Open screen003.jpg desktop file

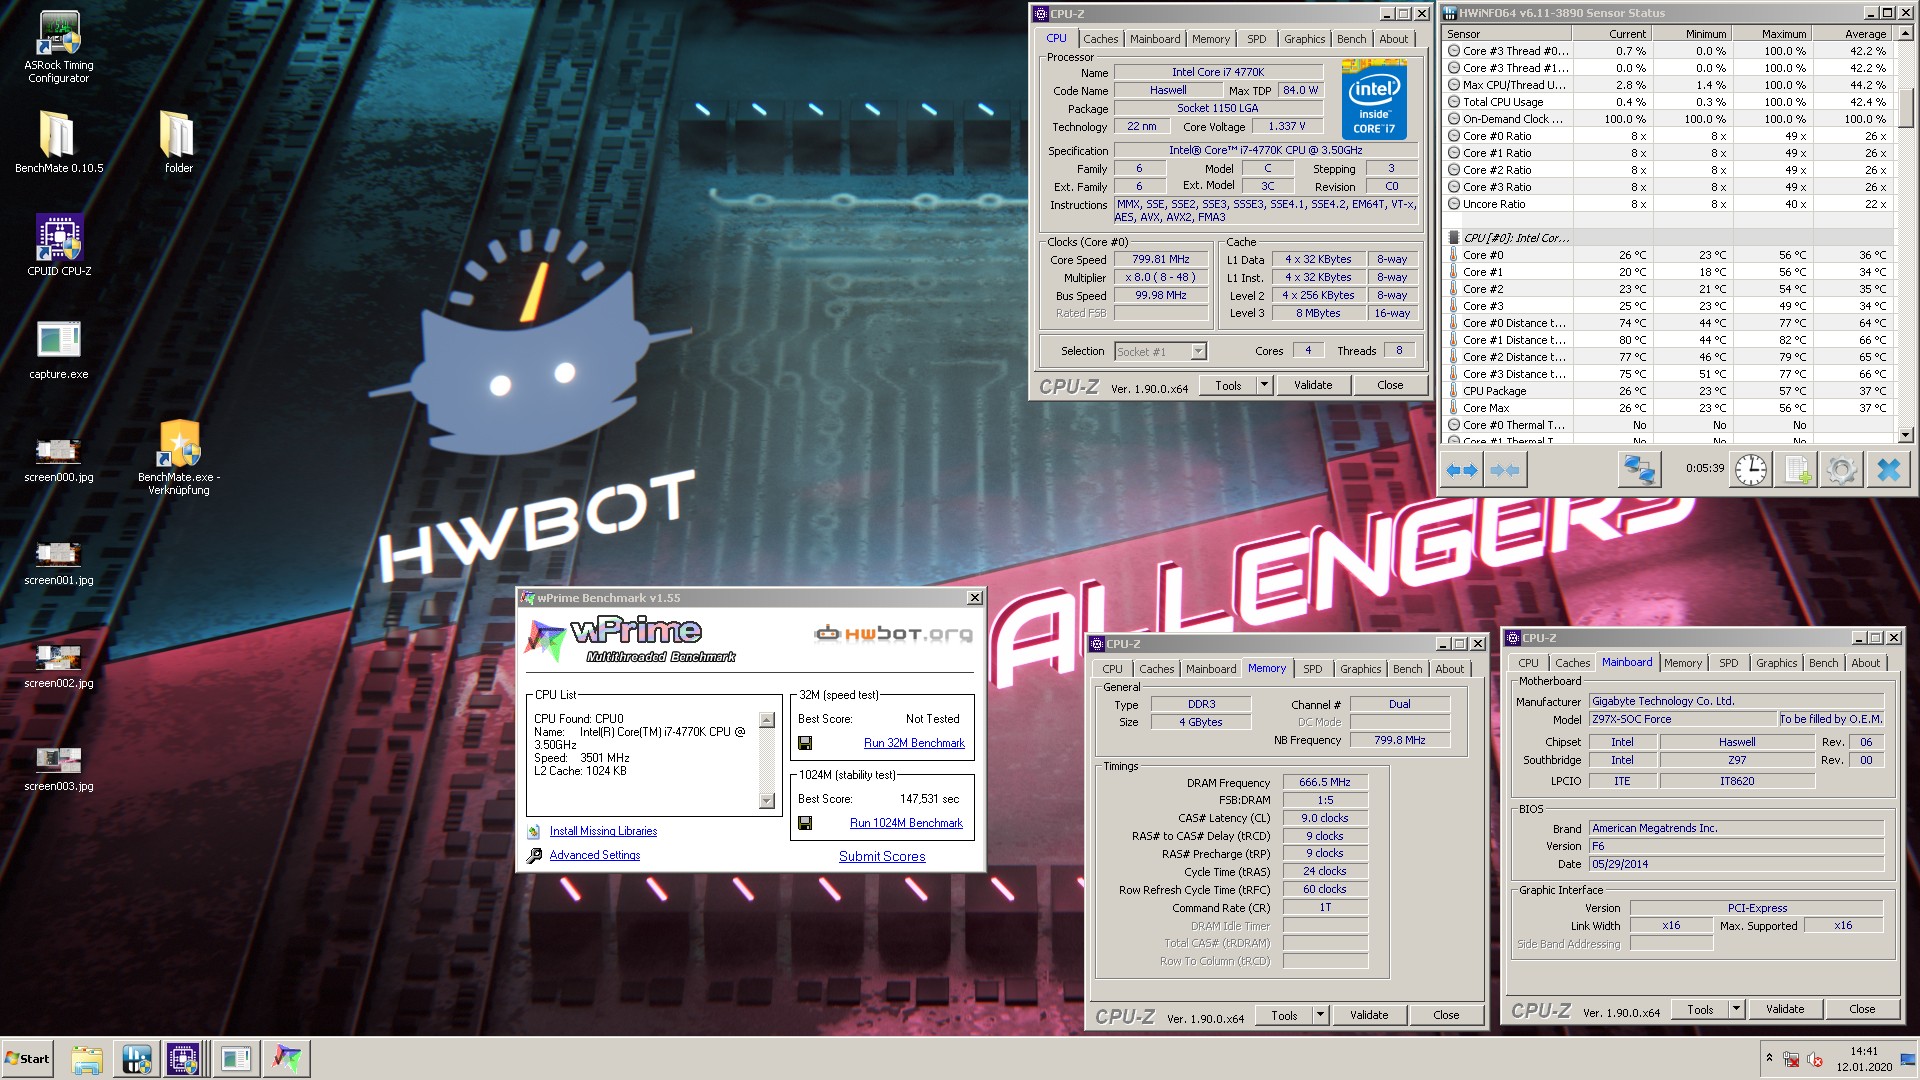coord(58,770)
